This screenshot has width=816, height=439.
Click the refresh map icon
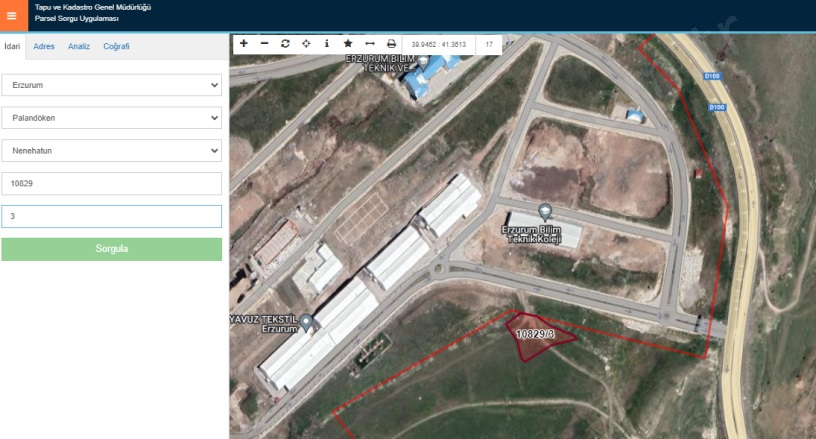pos(285,44)
